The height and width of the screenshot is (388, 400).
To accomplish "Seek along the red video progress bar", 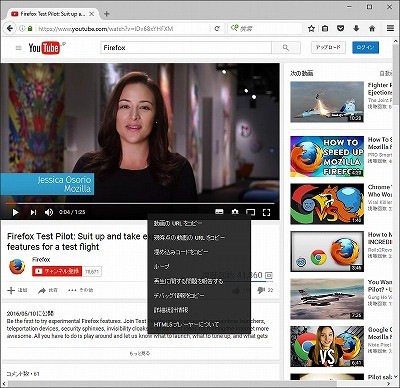I will tap(140, 203).
